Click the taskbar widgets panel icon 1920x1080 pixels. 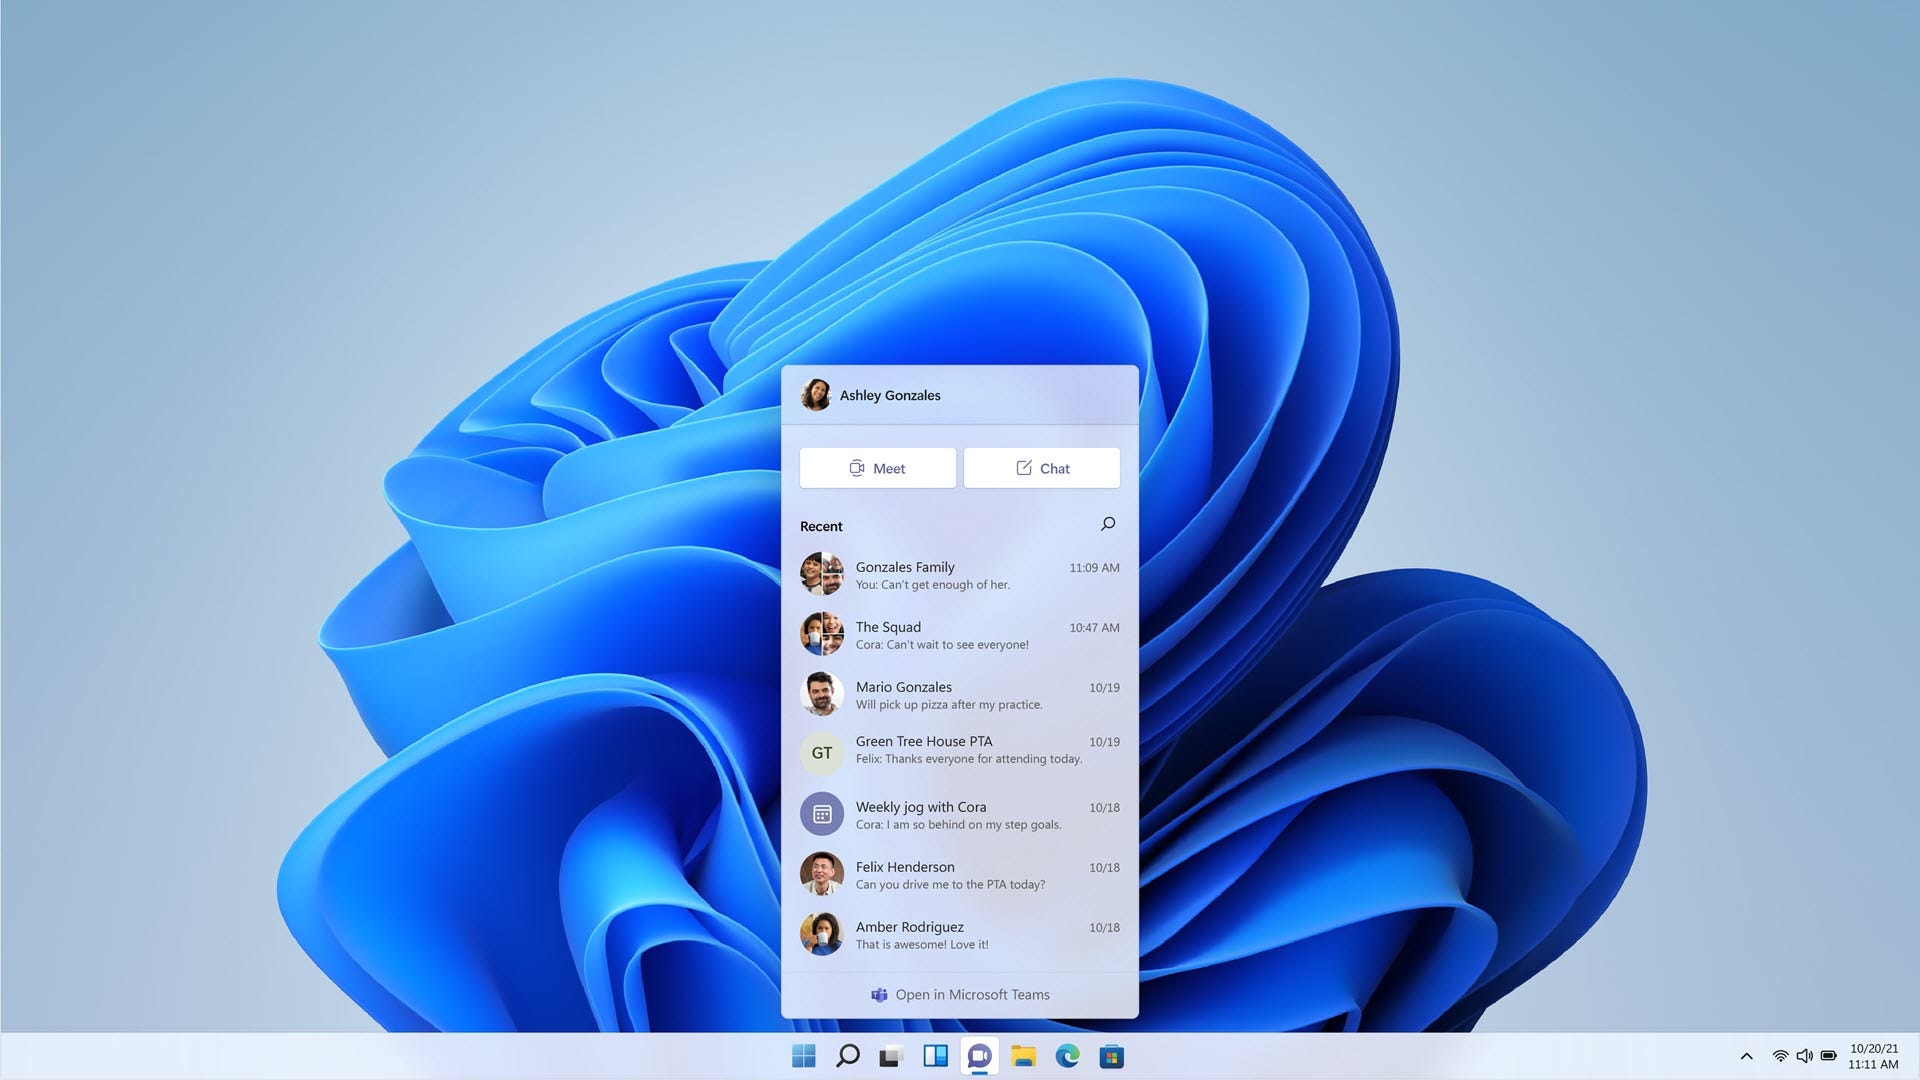[936, 1055]
